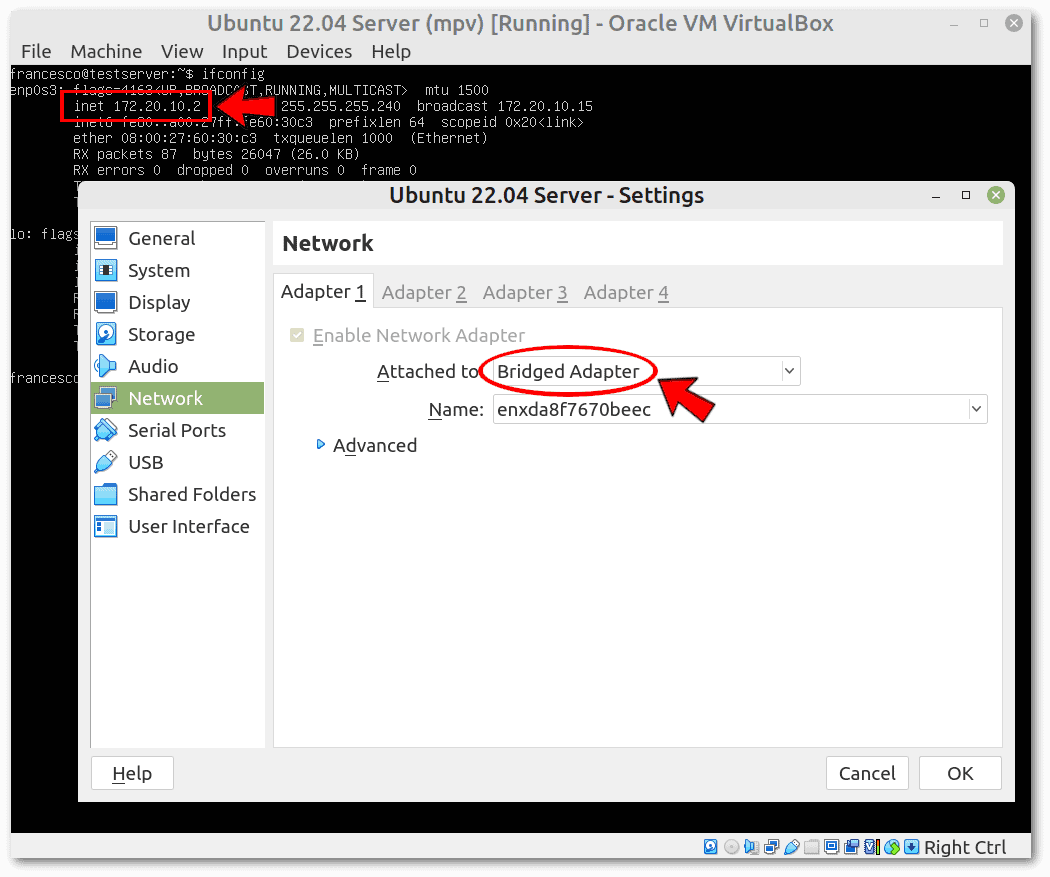Image resolution: width=1050 pixels, height=877 pixels.
Task: Select System in the settings list
Action: [x=177, y=270]
